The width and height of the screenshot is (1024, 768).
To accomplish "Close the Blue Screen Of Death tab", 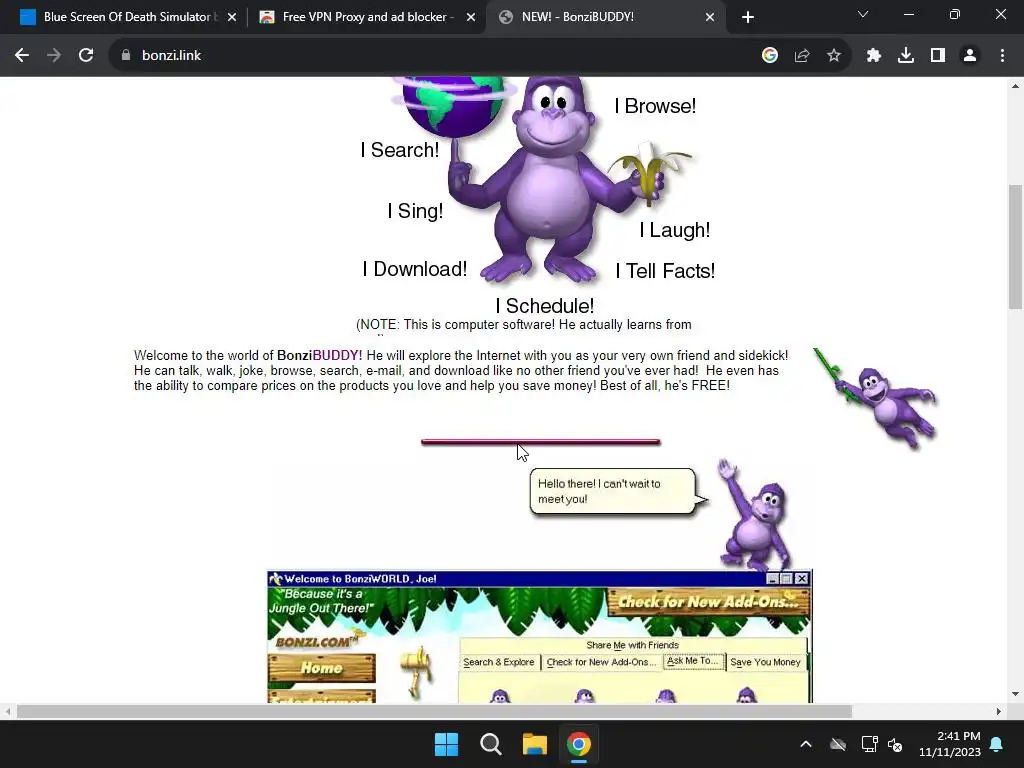I will pos(232,17).
